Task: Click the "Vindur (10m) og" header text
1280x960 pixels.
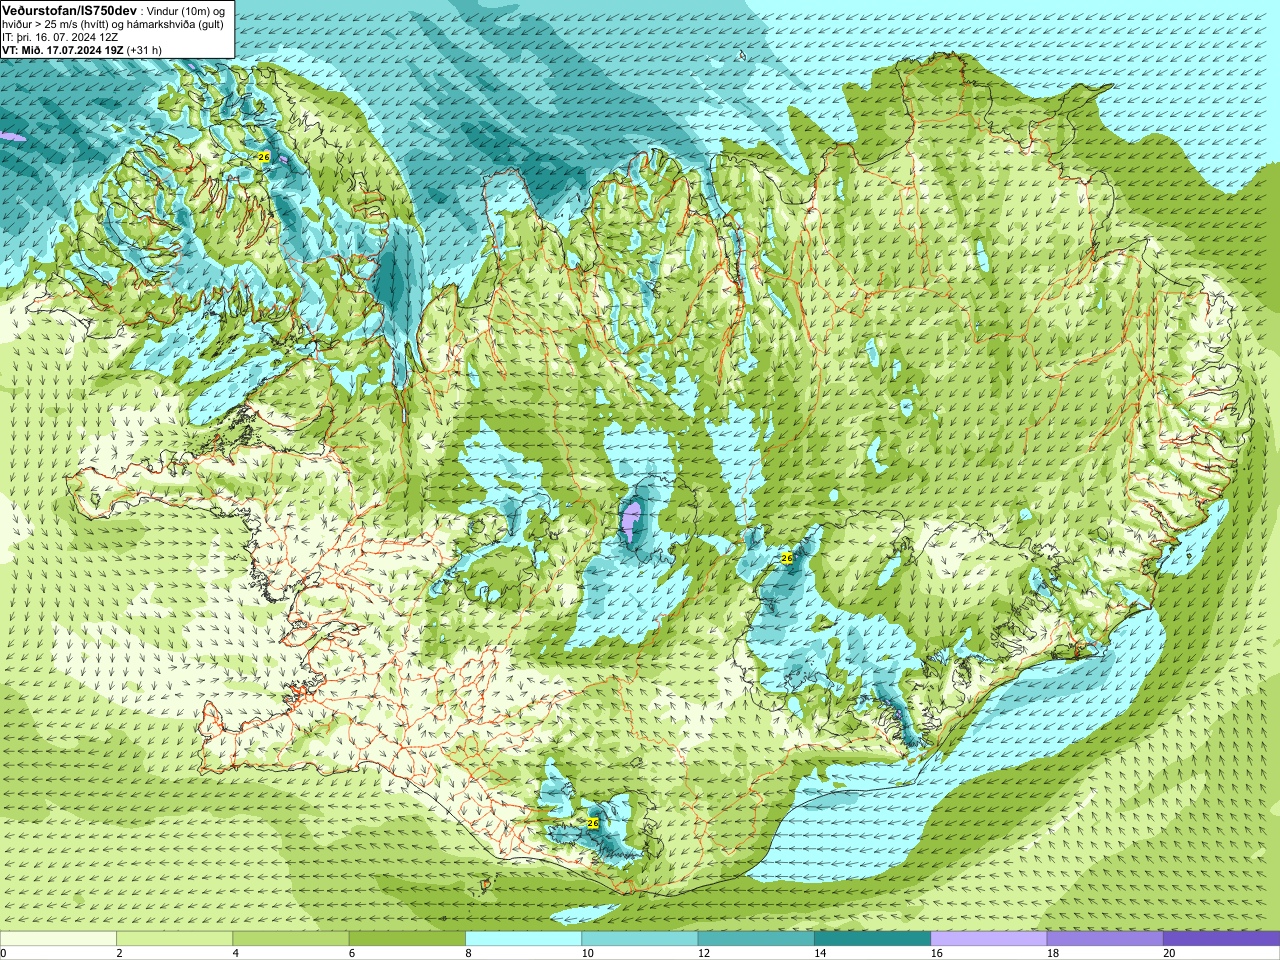Action: pyautogui.click(x=186, y=10)
